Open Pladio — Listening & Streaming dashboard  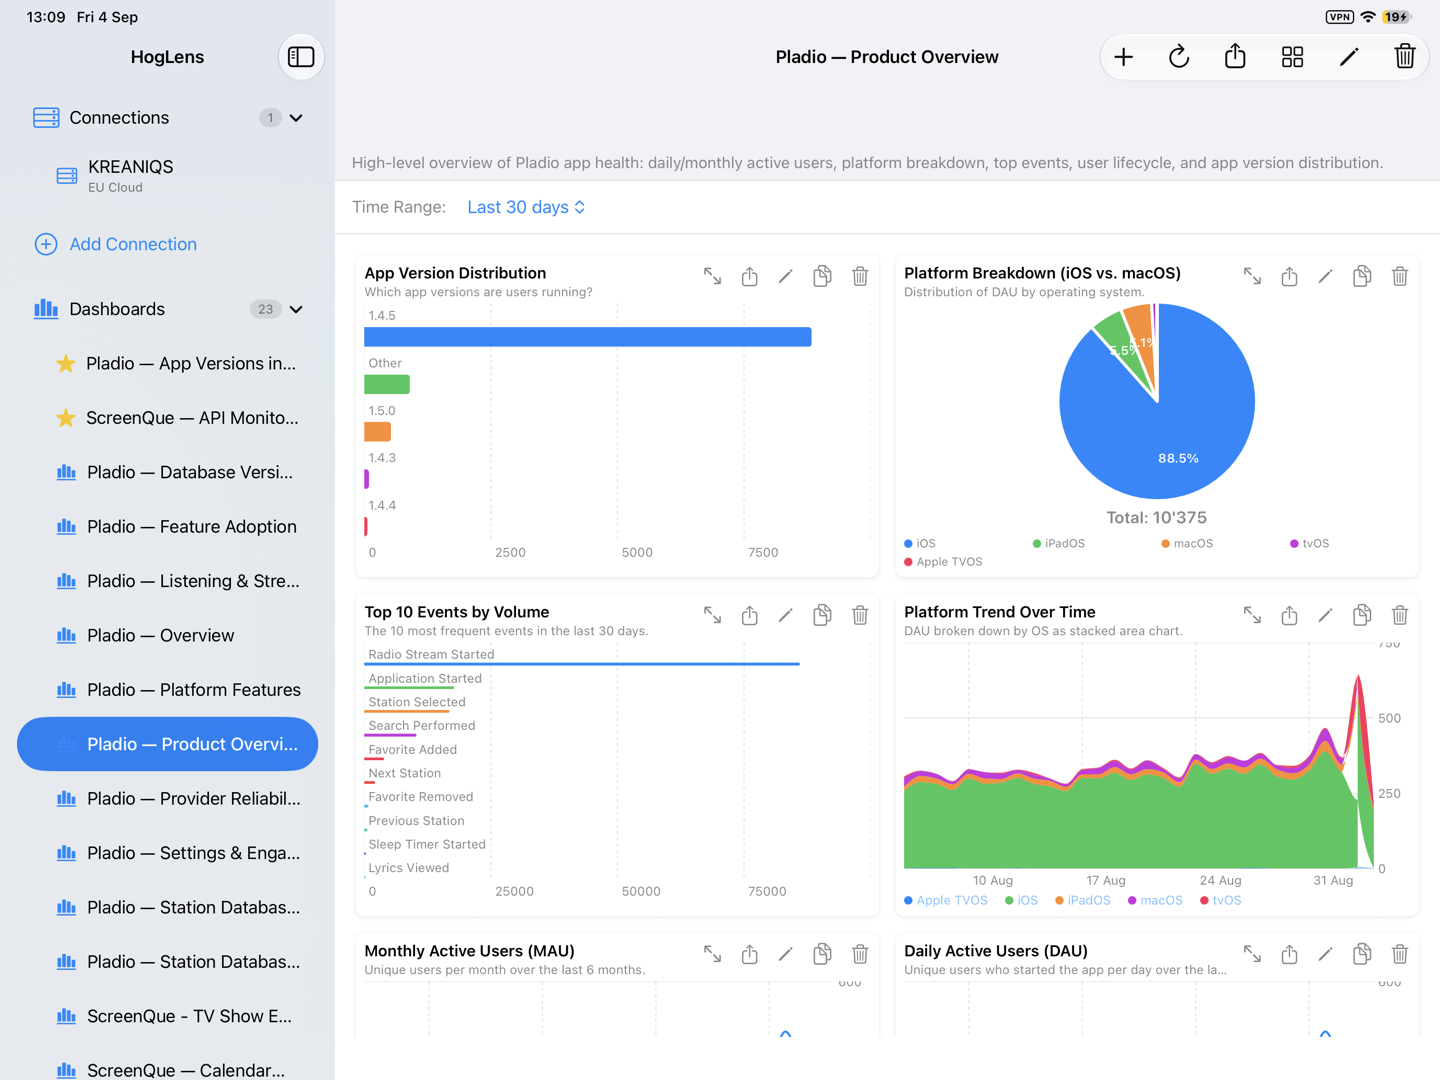tap(167, 581)
